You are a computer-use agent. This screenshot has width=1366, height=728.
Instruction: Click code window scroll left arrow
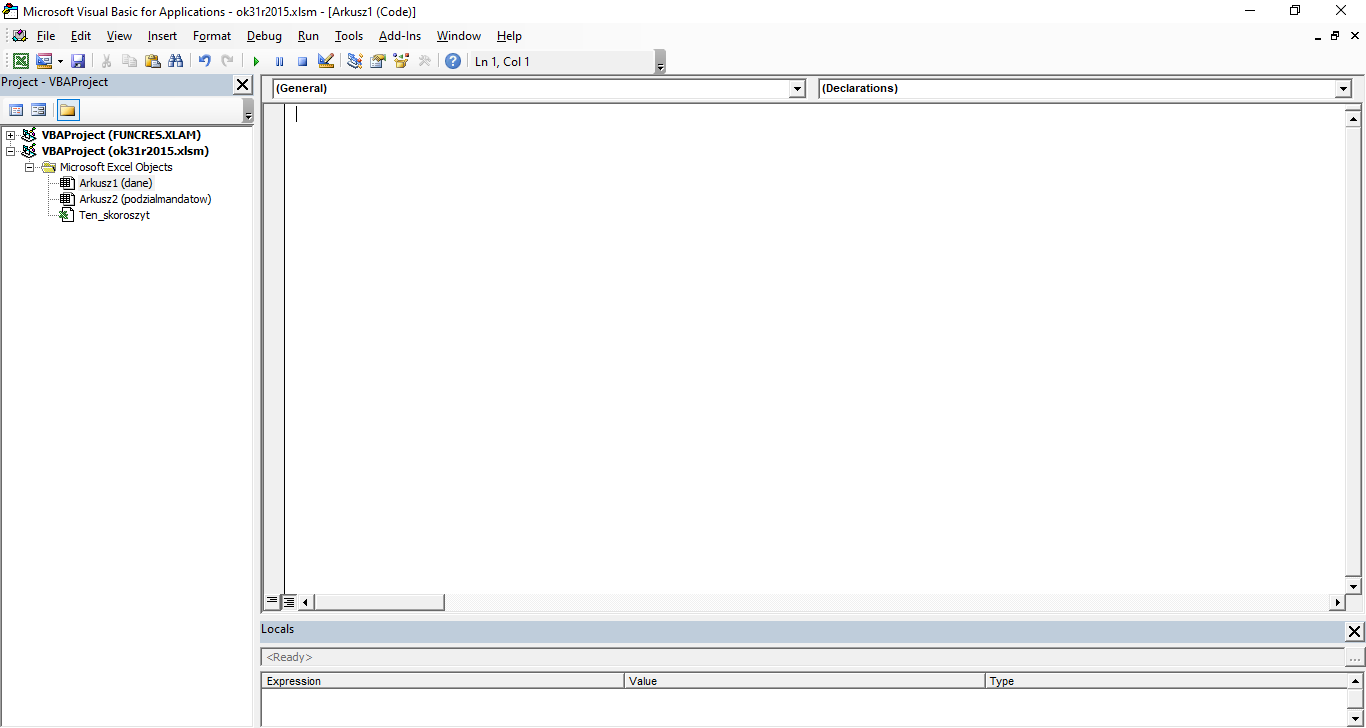coord(305,602)
